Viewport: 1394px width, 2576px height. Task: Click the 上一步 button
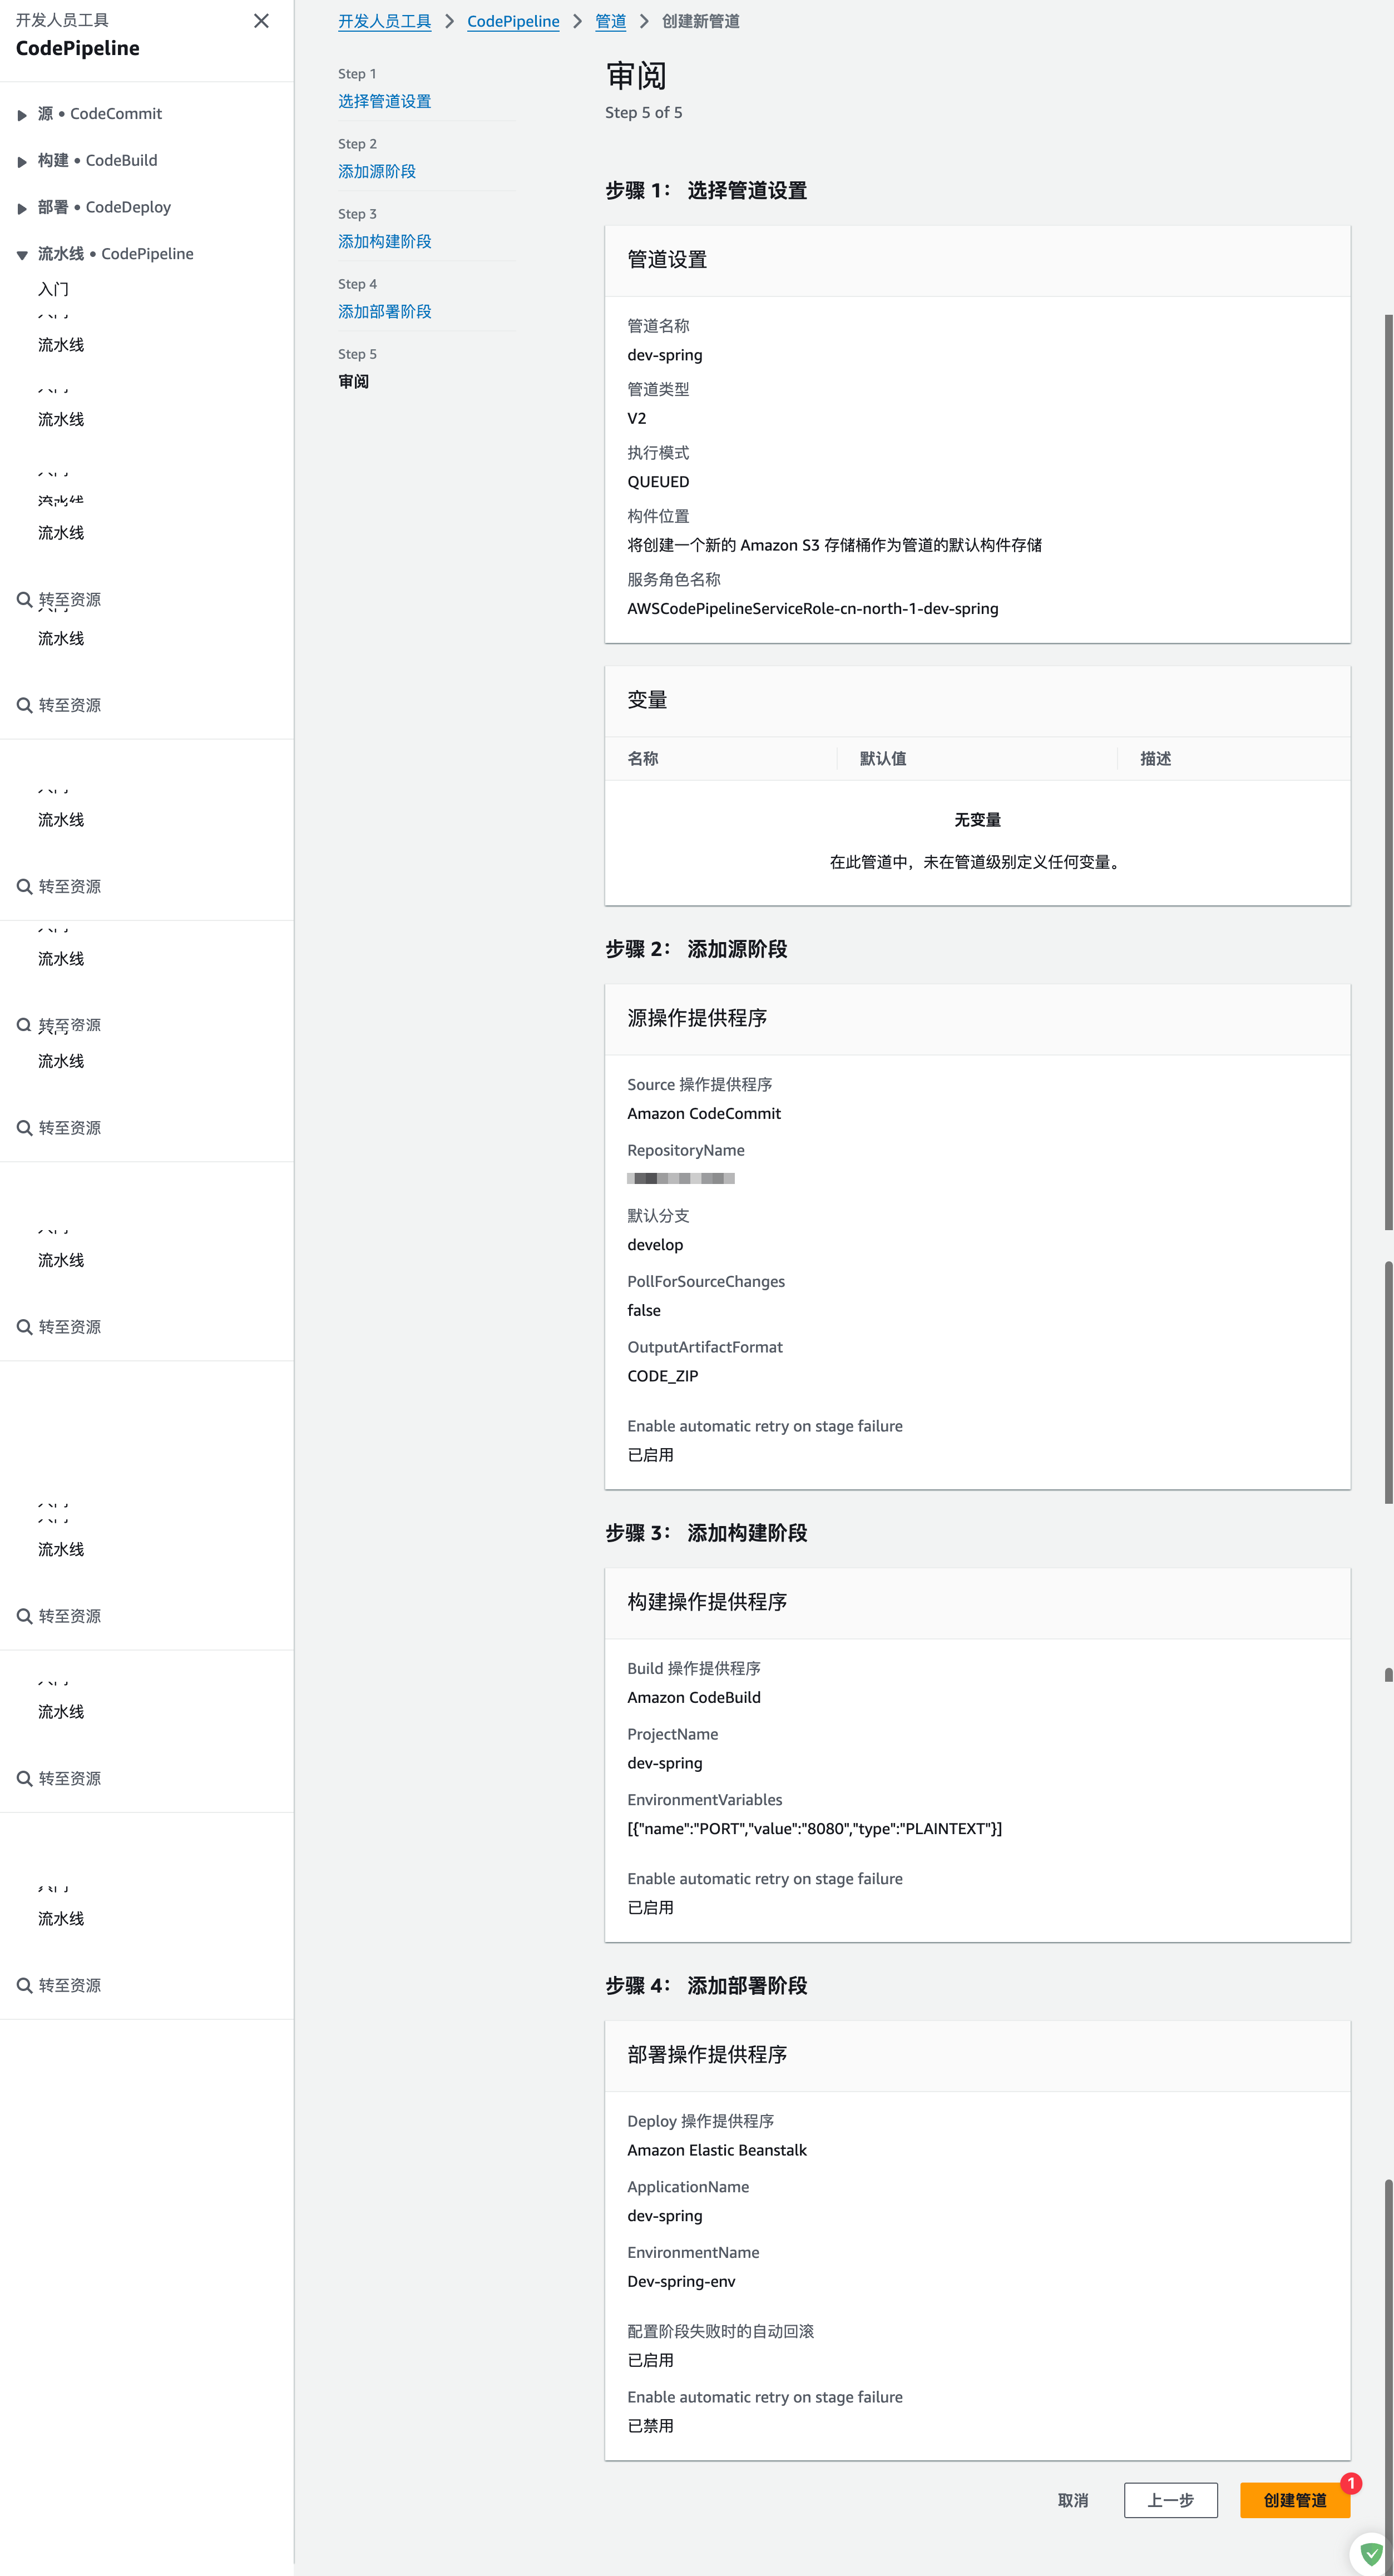pyautogui.click(x=1170, y=2500)
